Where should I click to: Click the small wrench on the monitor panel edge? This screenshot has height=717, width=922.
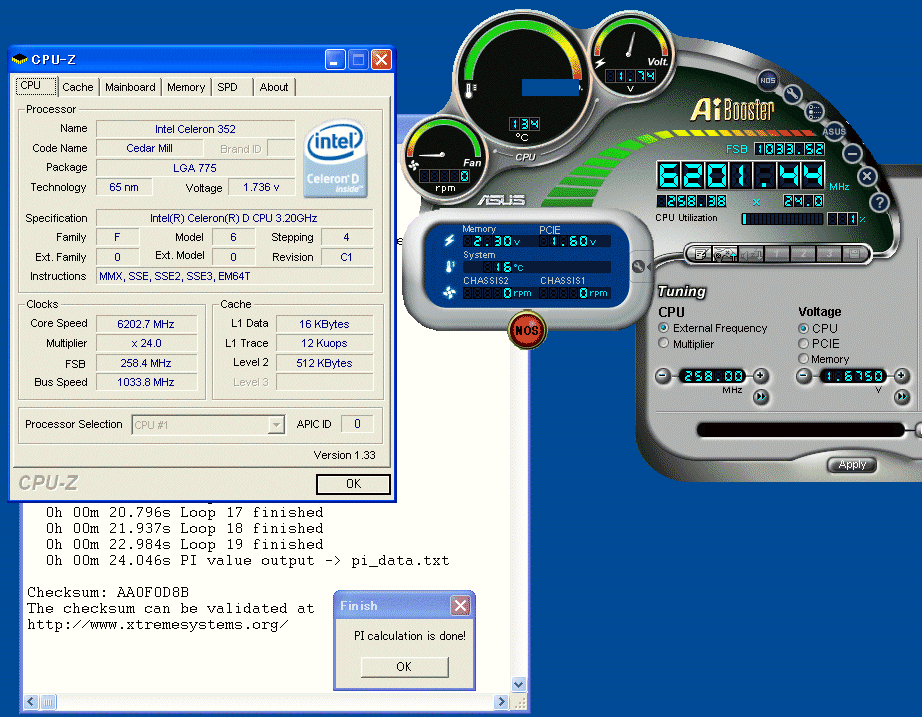point(638,266)
